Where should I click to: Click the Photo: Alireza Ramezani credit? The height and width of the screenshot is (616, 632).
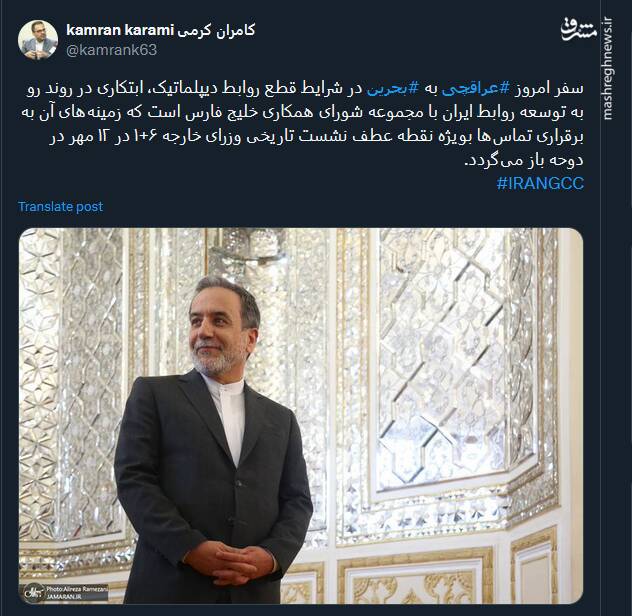(77, 589)
